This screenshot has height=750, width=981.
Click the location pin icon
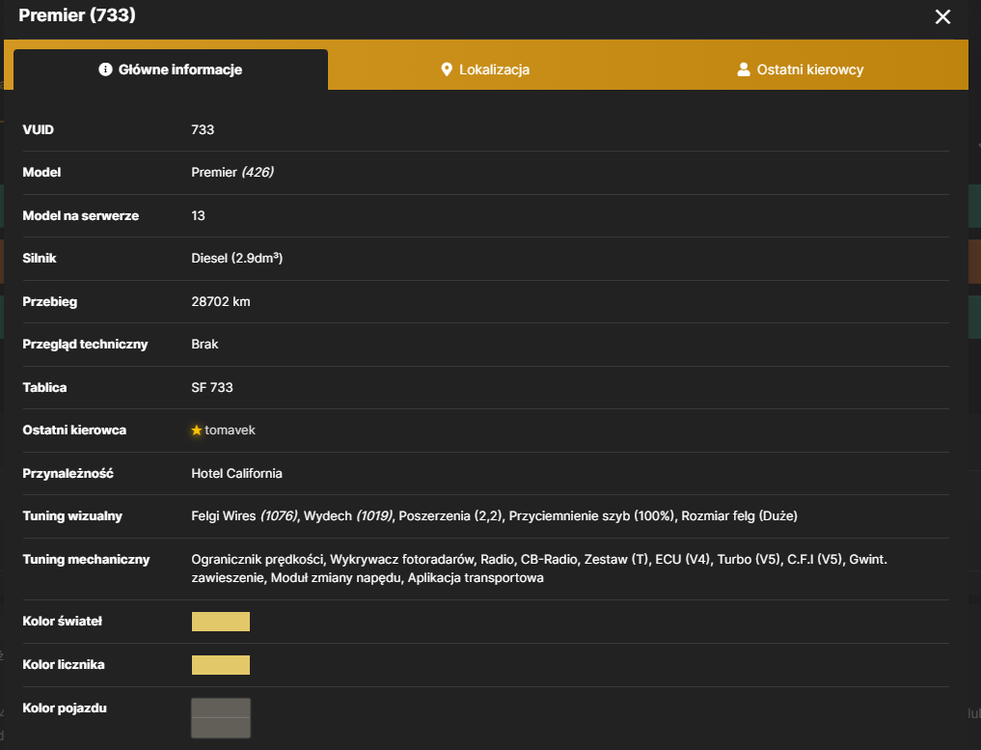446,69
